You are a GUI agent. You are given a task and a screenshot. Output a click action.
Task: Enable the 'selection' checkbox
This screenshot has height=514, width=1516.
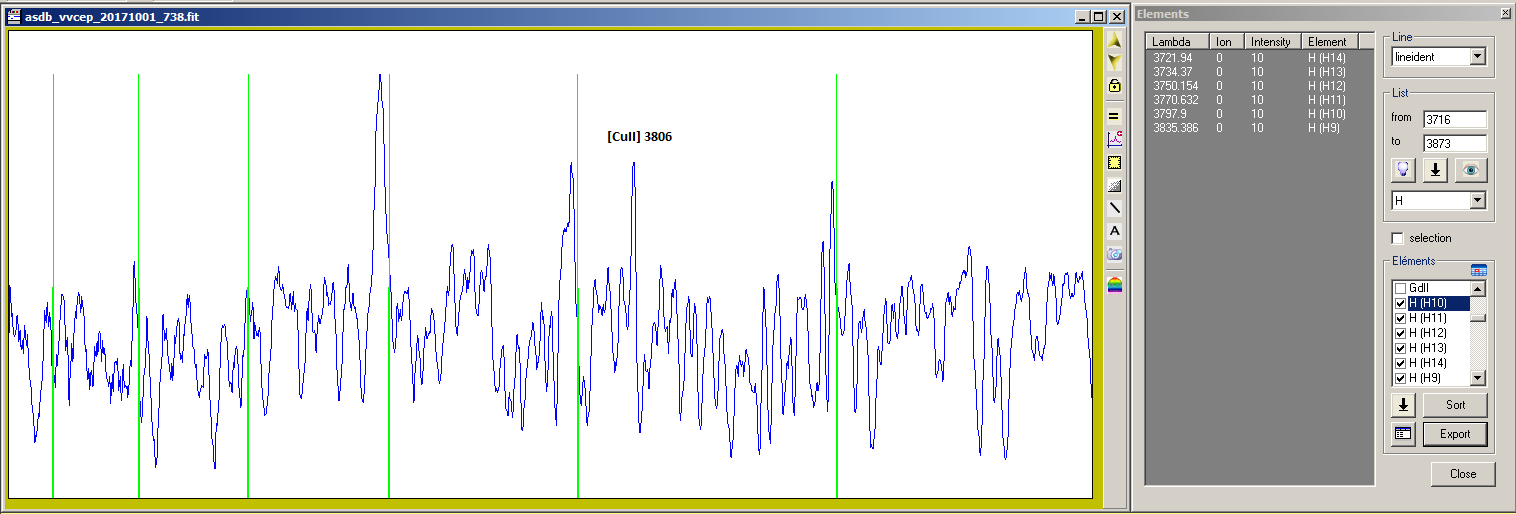1398,238
